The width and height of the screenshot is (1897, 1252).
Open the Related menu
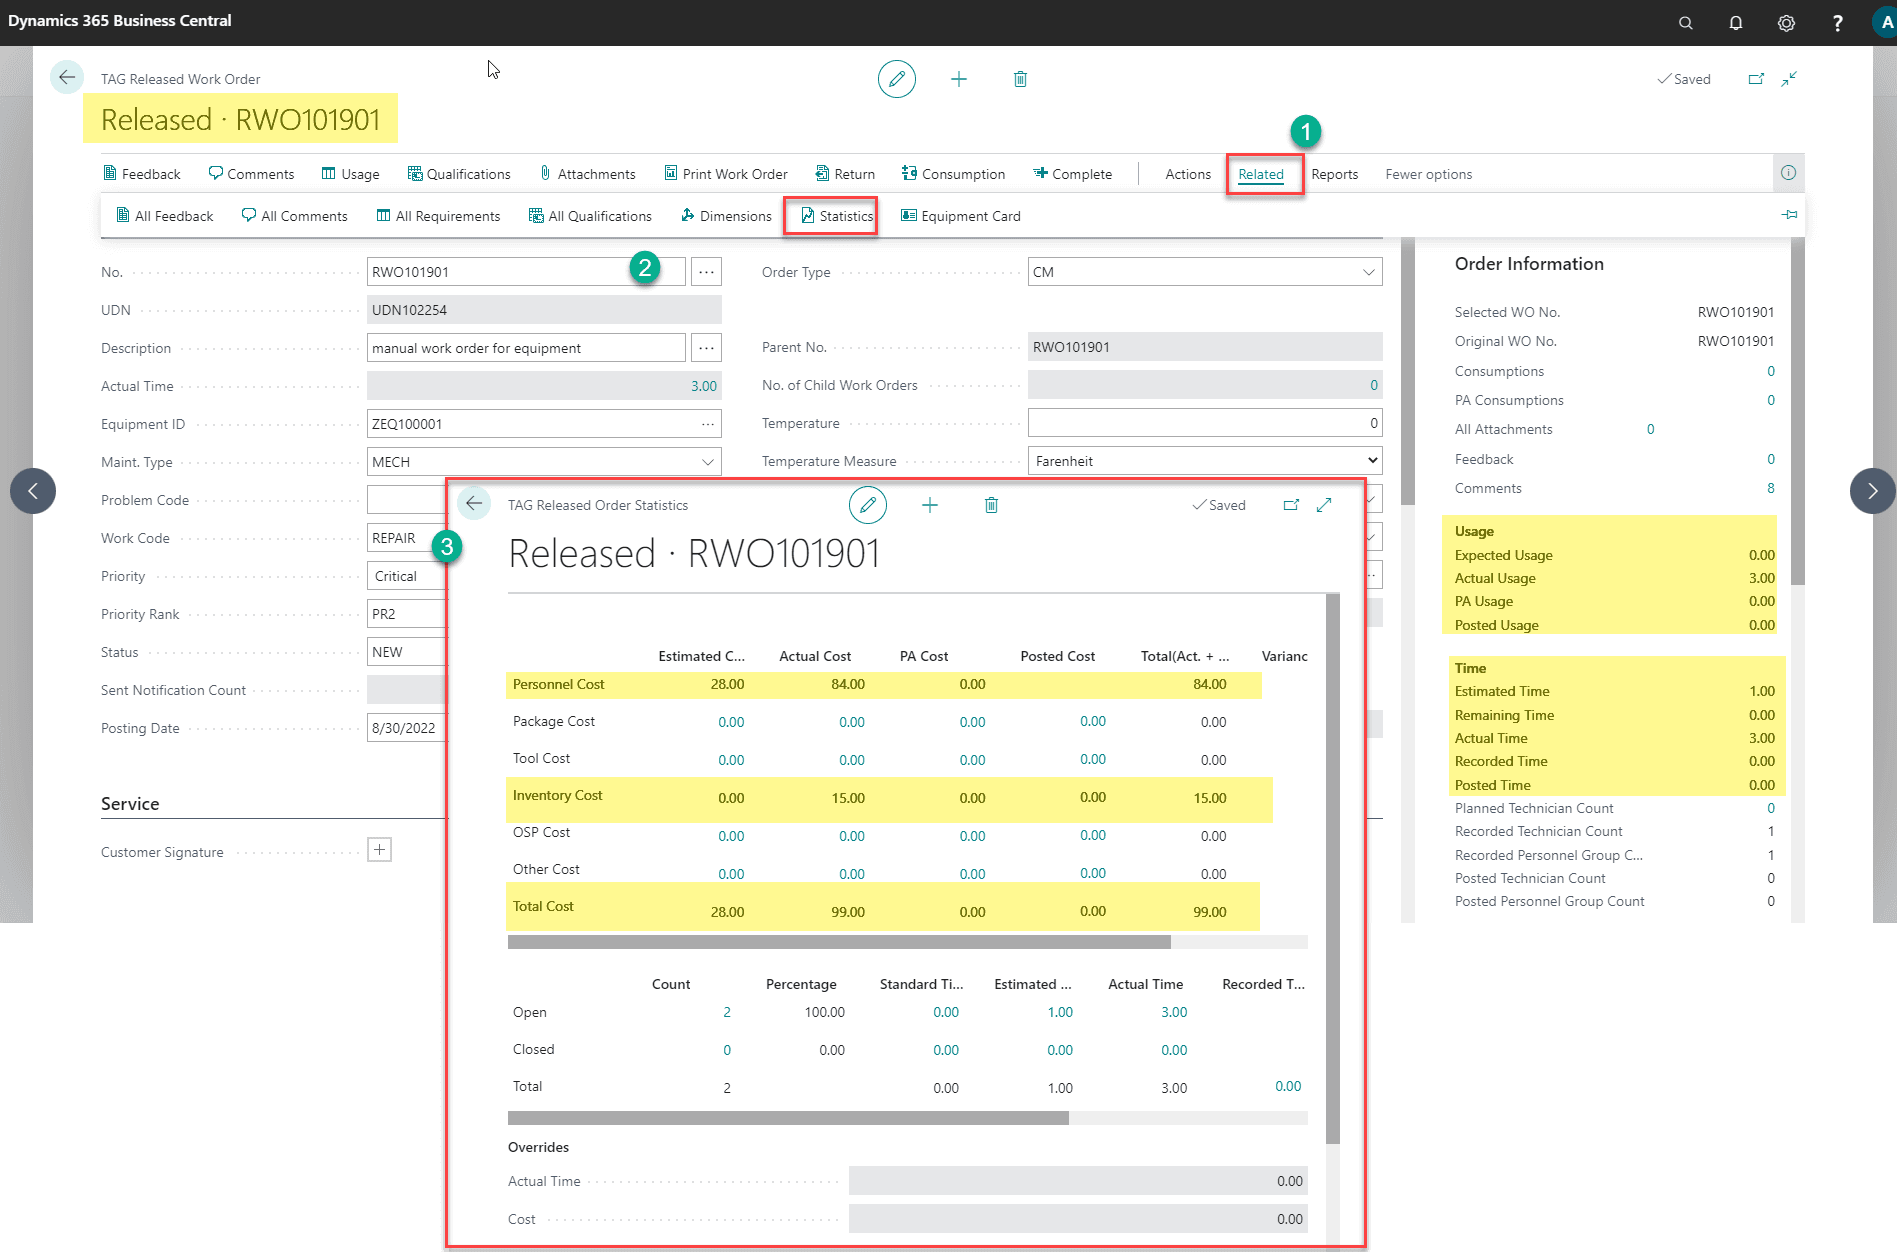point(1263,174)
